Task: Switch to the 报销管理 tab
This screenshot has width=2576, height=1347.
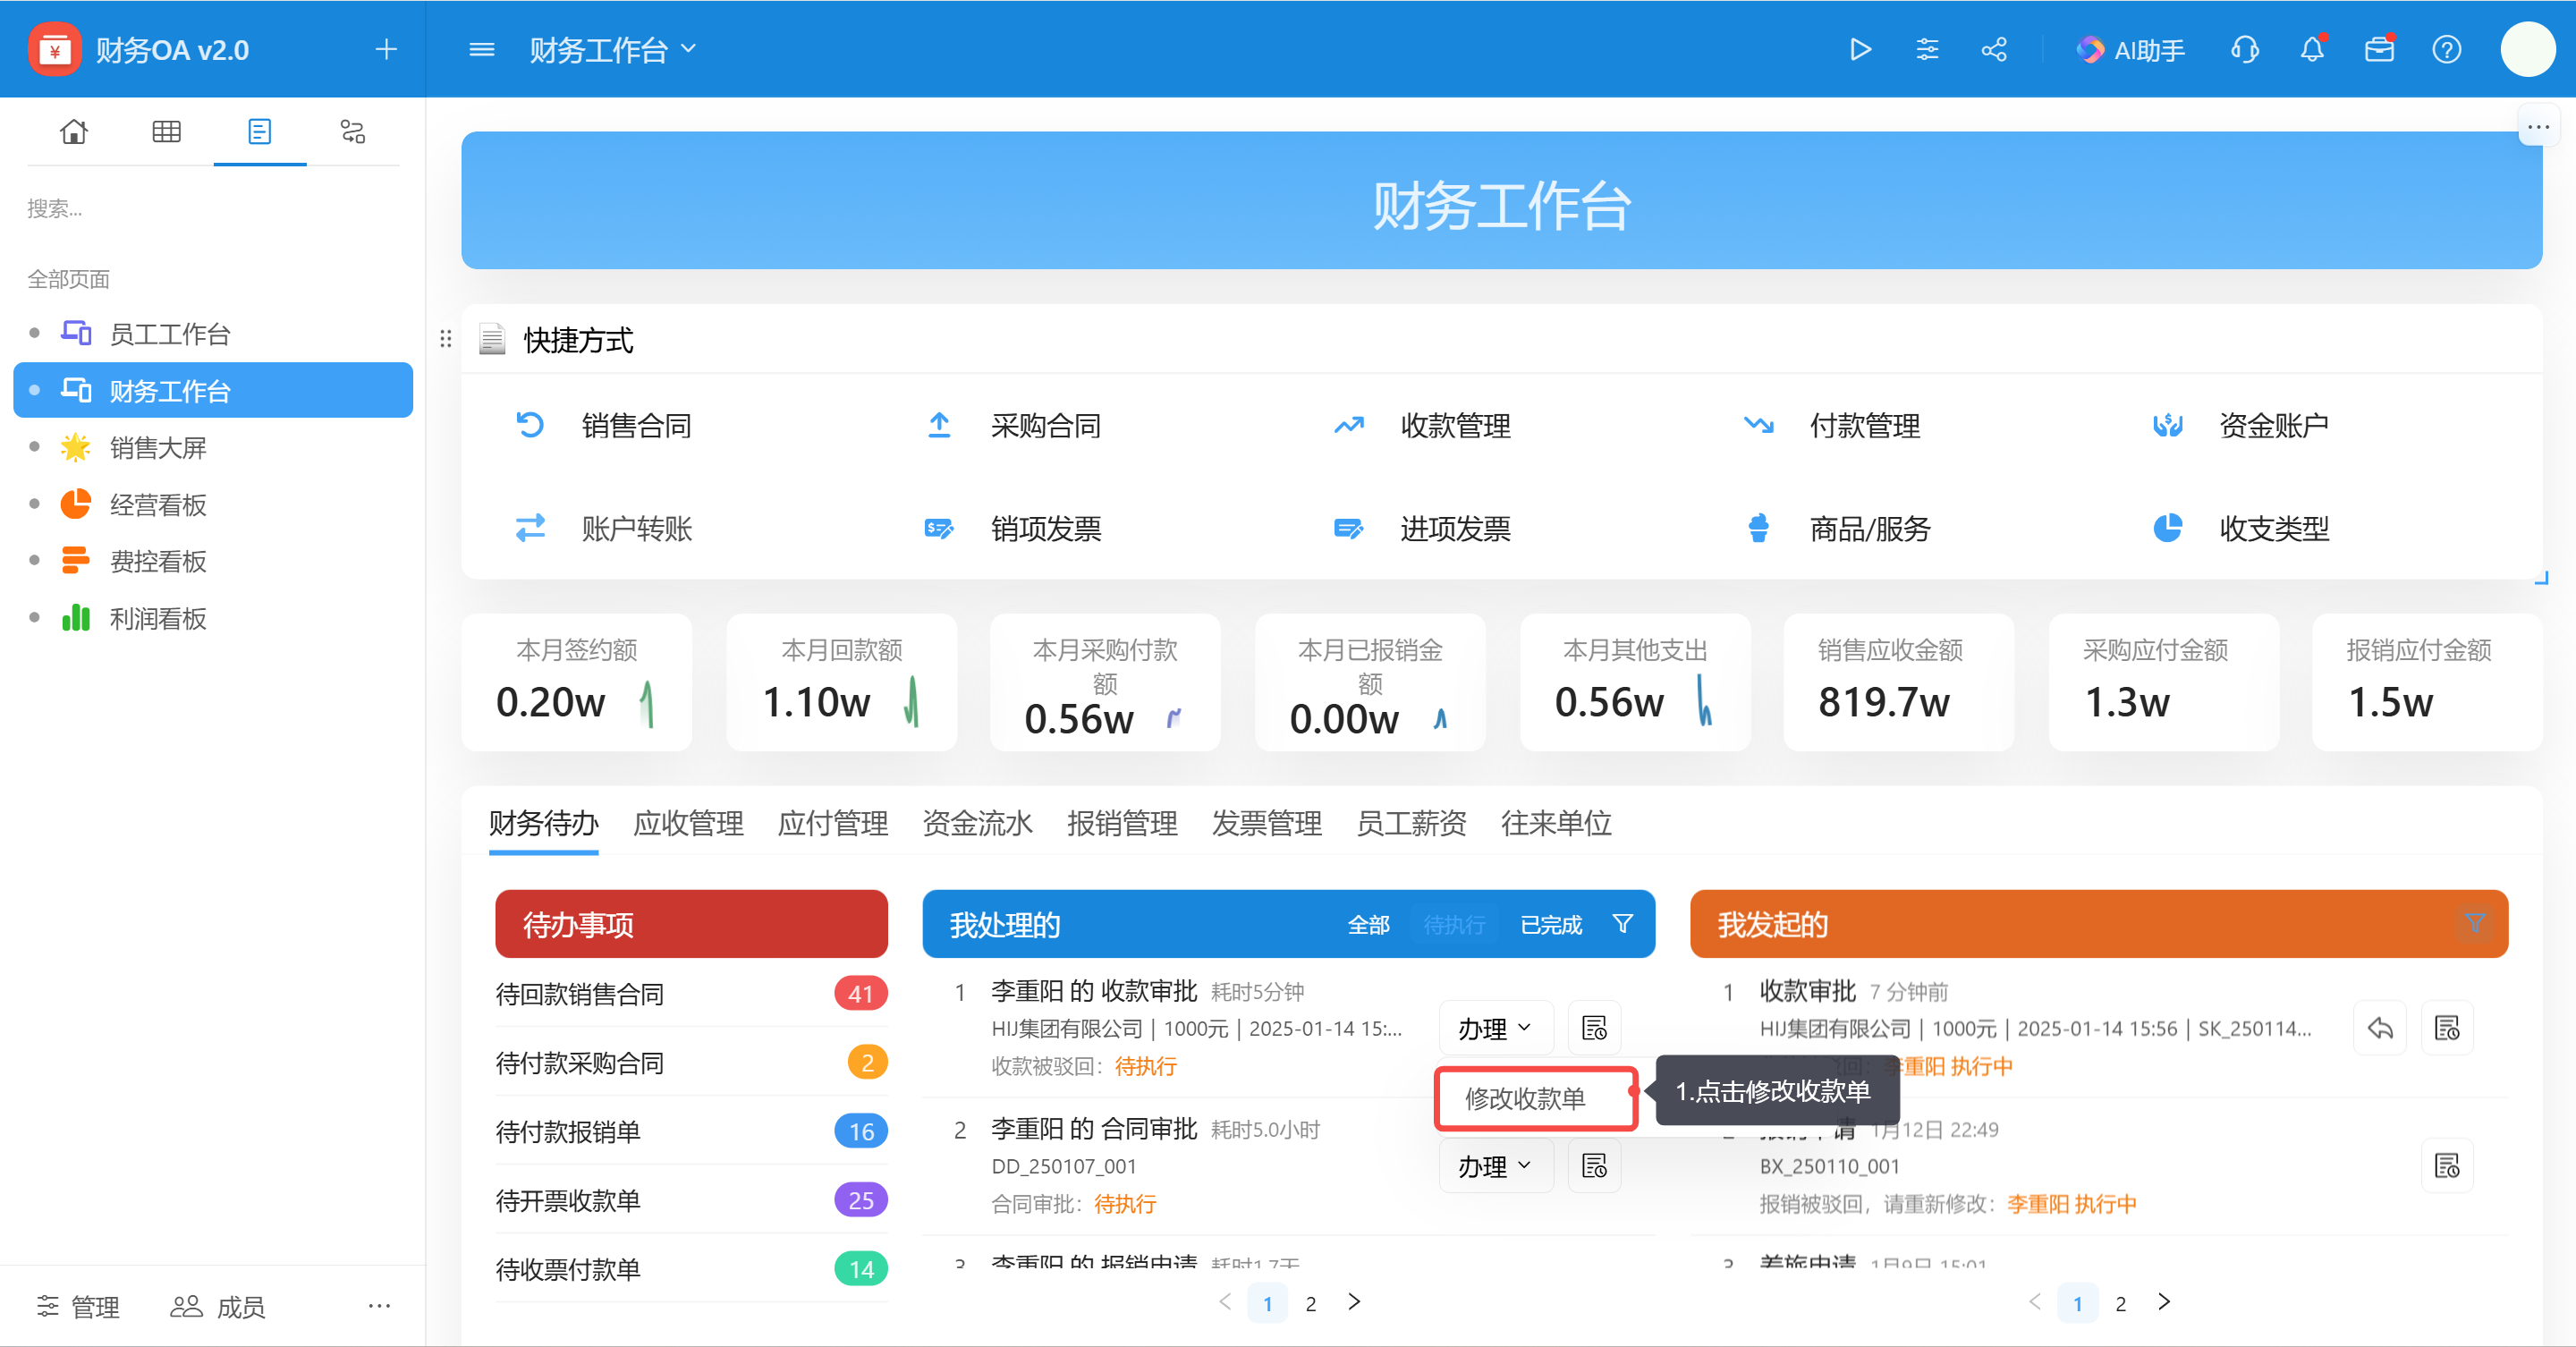Action: pyautogui.click(x=1122, y=823)
